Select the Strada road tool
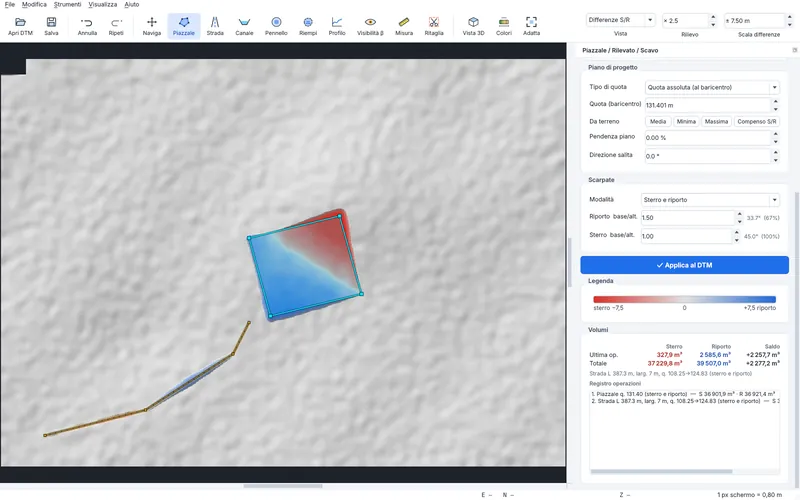The width and height of the screenshot is (800, 500). tap(215, 26)
